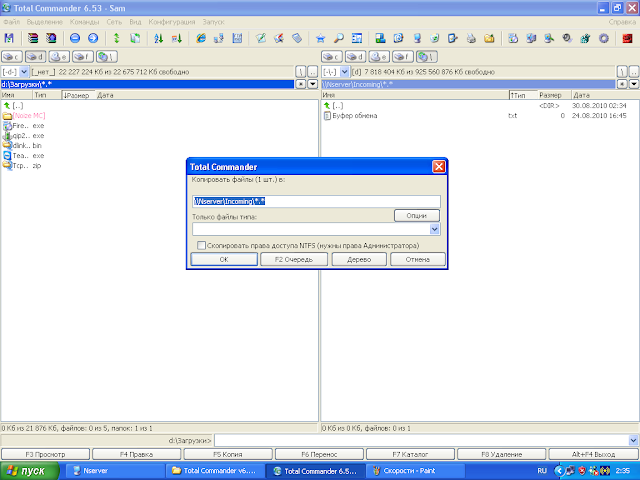640x480 pixels.
Task: Sort left panel by Размер column header
Action: (x=78, y=95)
